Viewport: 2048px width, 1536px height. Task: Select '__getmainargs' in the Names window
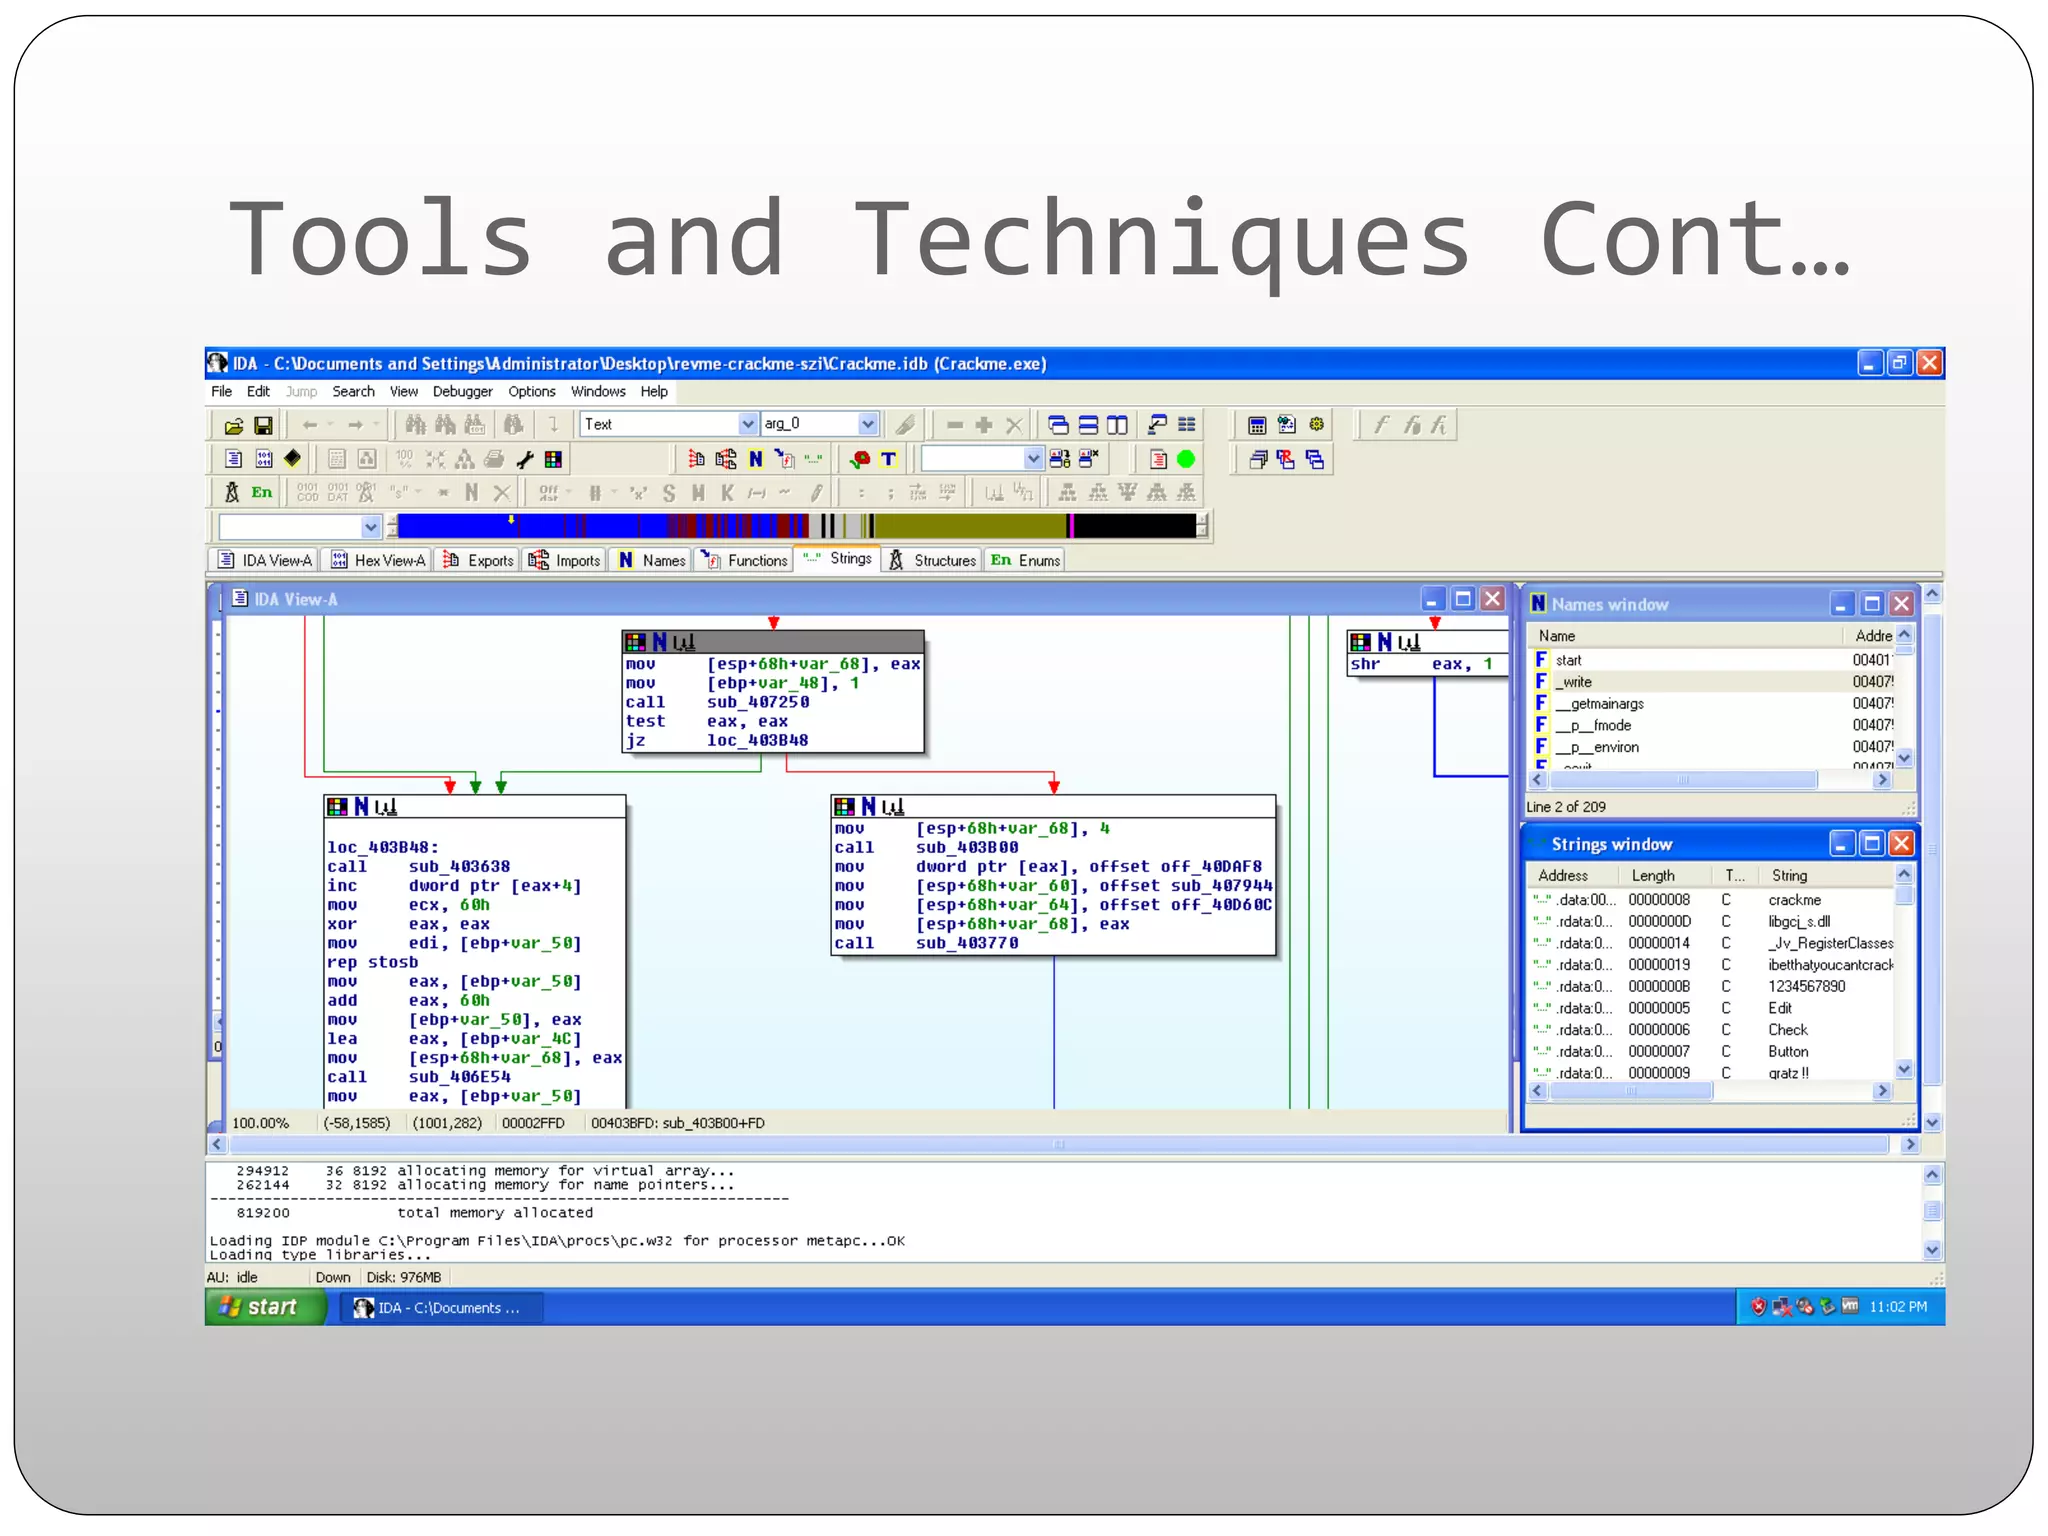tap(1711, 704)
